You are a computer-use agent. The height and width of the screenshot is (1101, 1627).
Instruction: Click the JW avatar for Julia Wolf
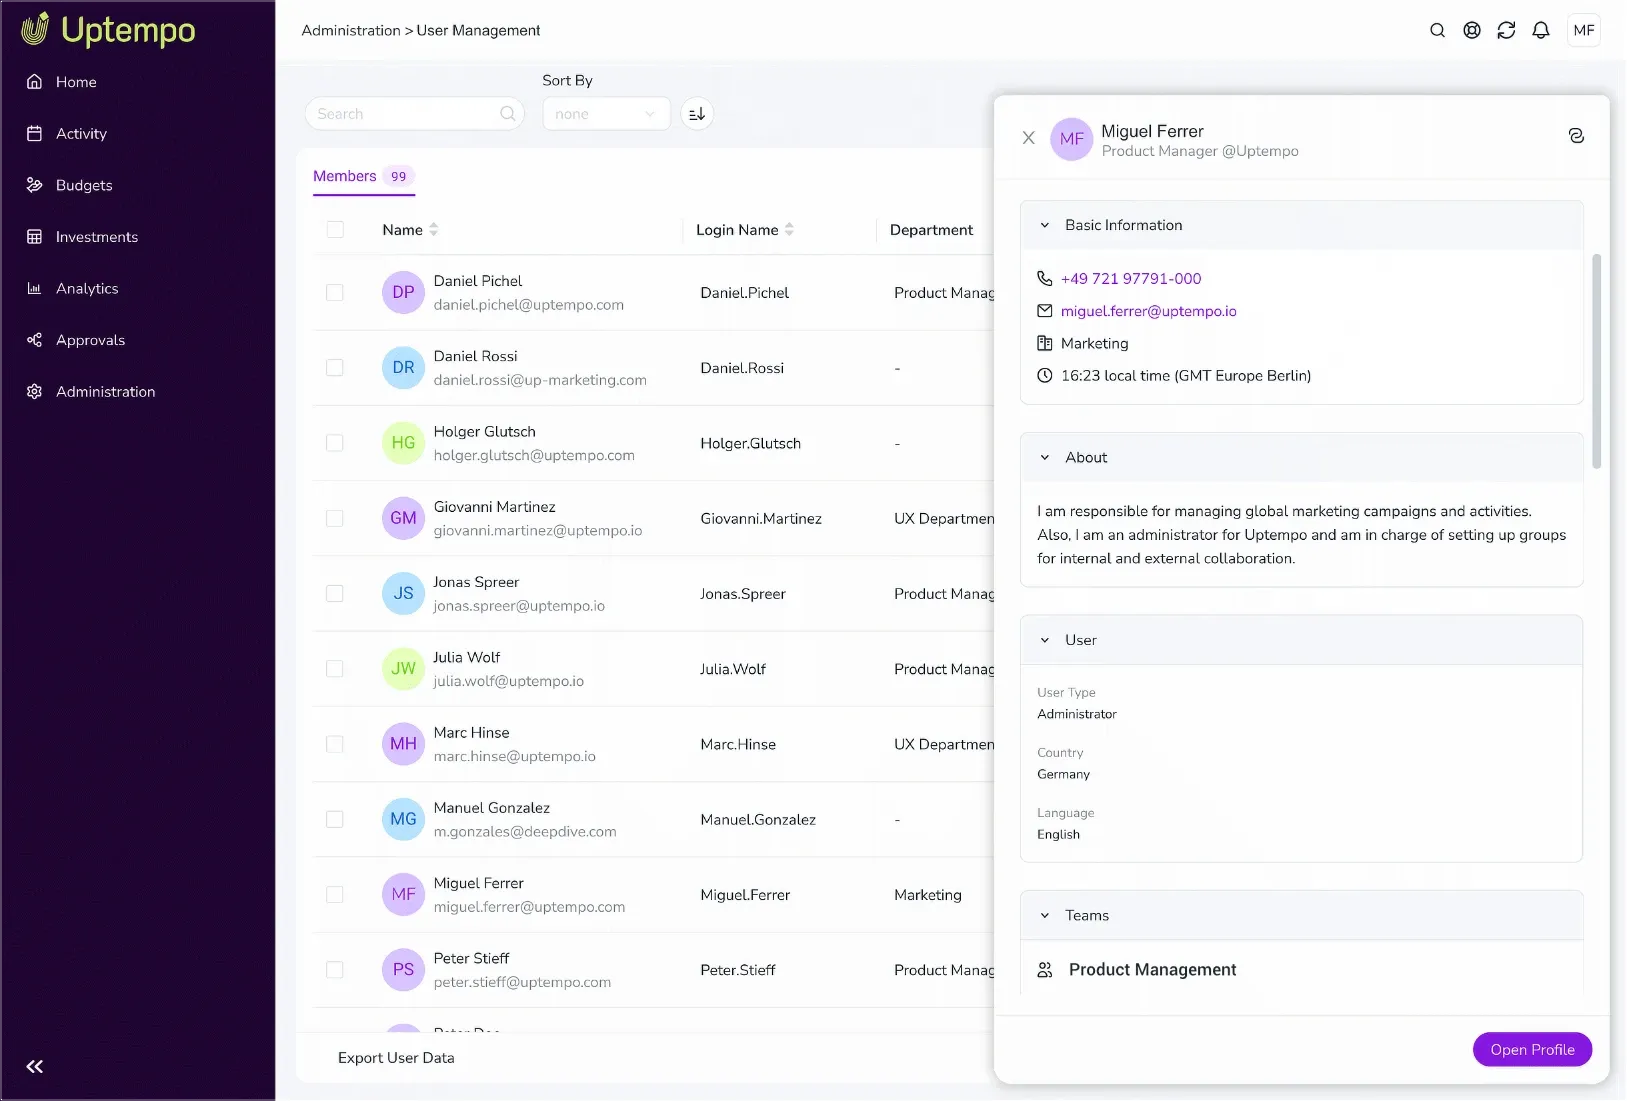[403, 669]
